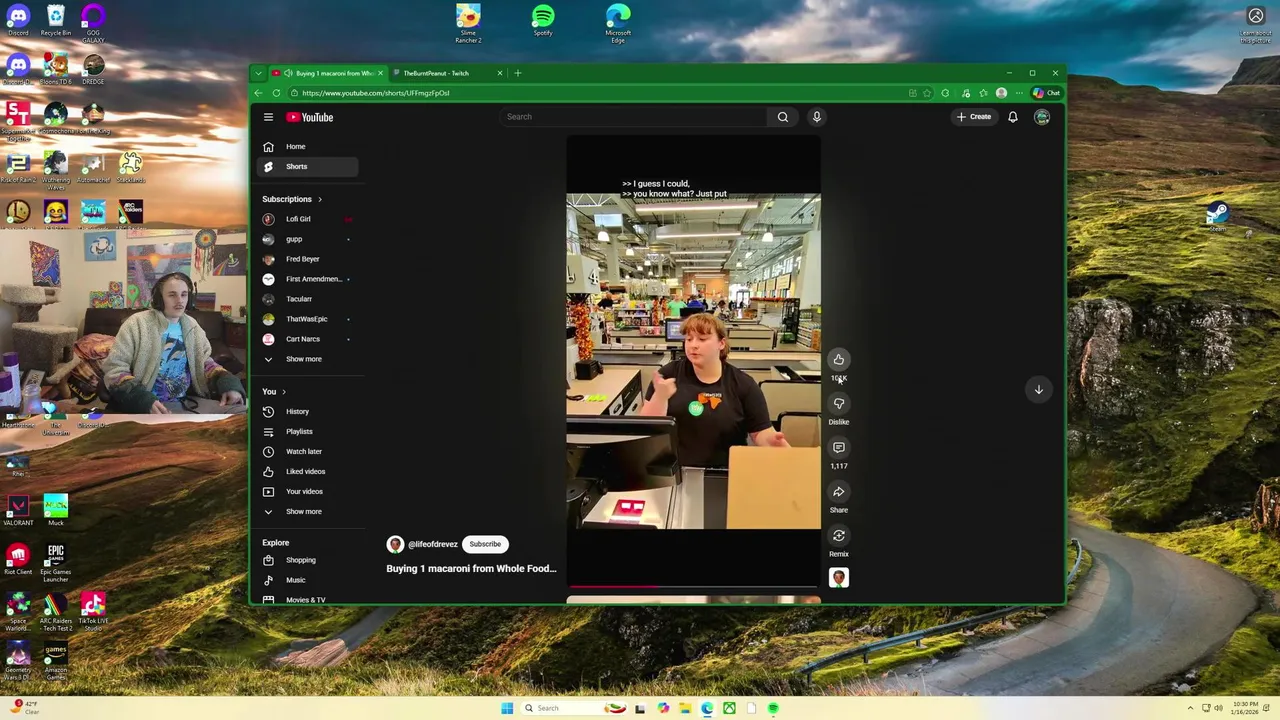This screenshot has width=1280, height=720.
Task: Open the Short's 1,117 comments
Action: pos(839,448)
